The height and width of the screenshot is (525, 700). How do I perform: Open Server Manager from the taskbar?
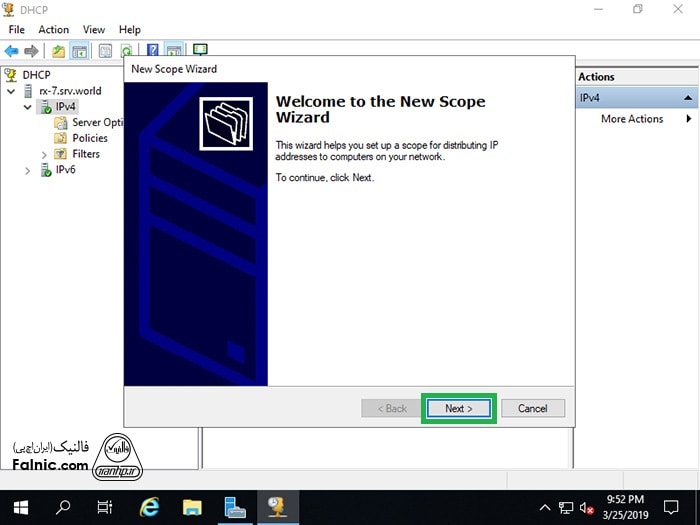tap(235, 507)
